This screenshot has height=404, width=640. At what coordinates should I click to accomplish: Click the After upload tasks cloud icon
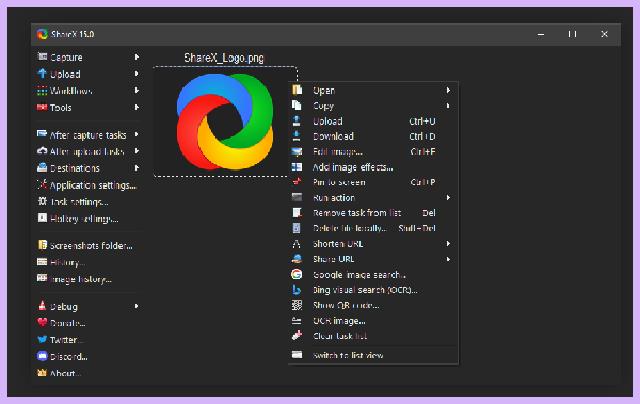(42, 151)
